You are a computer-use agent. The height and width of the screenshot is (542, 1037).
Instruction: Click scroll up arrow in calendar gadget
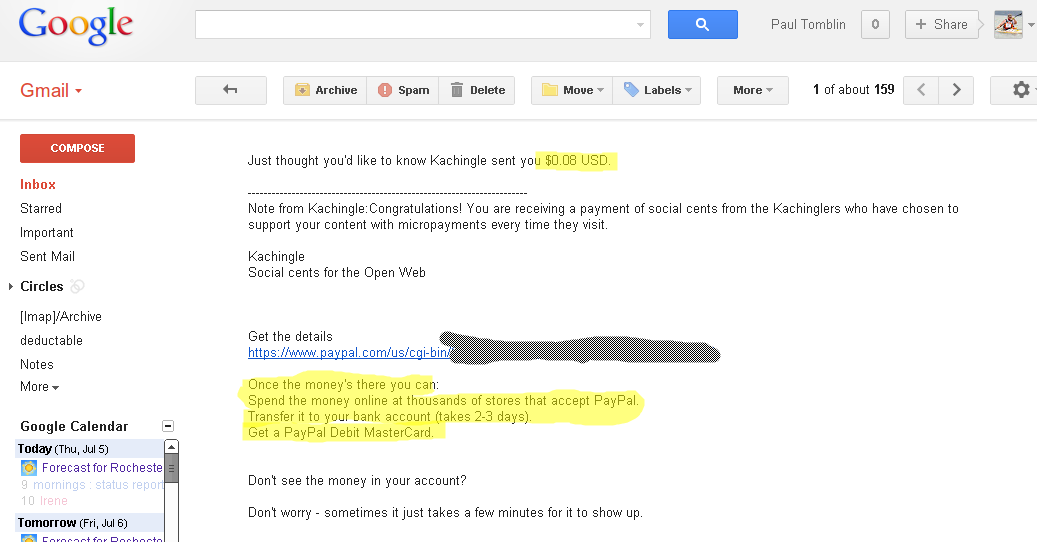(x=171, y=447)
